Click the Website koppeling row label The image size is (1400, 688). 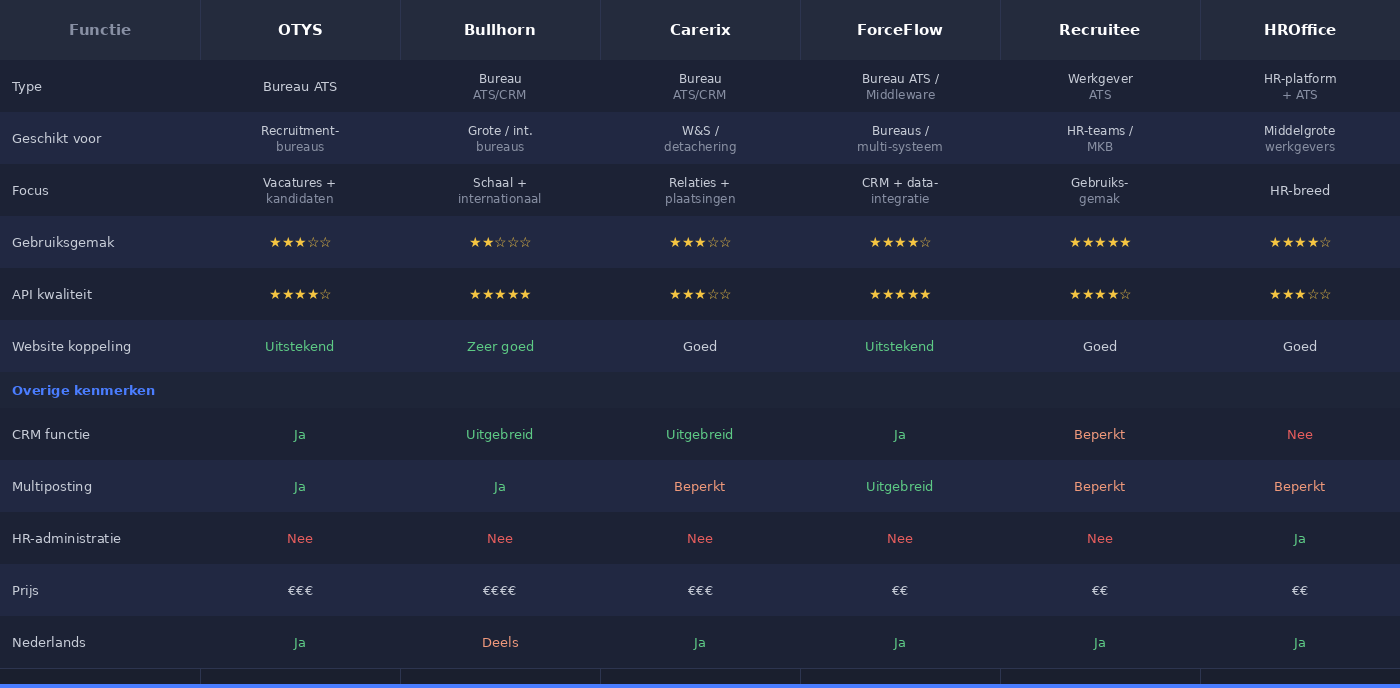[x=71, y=347]
